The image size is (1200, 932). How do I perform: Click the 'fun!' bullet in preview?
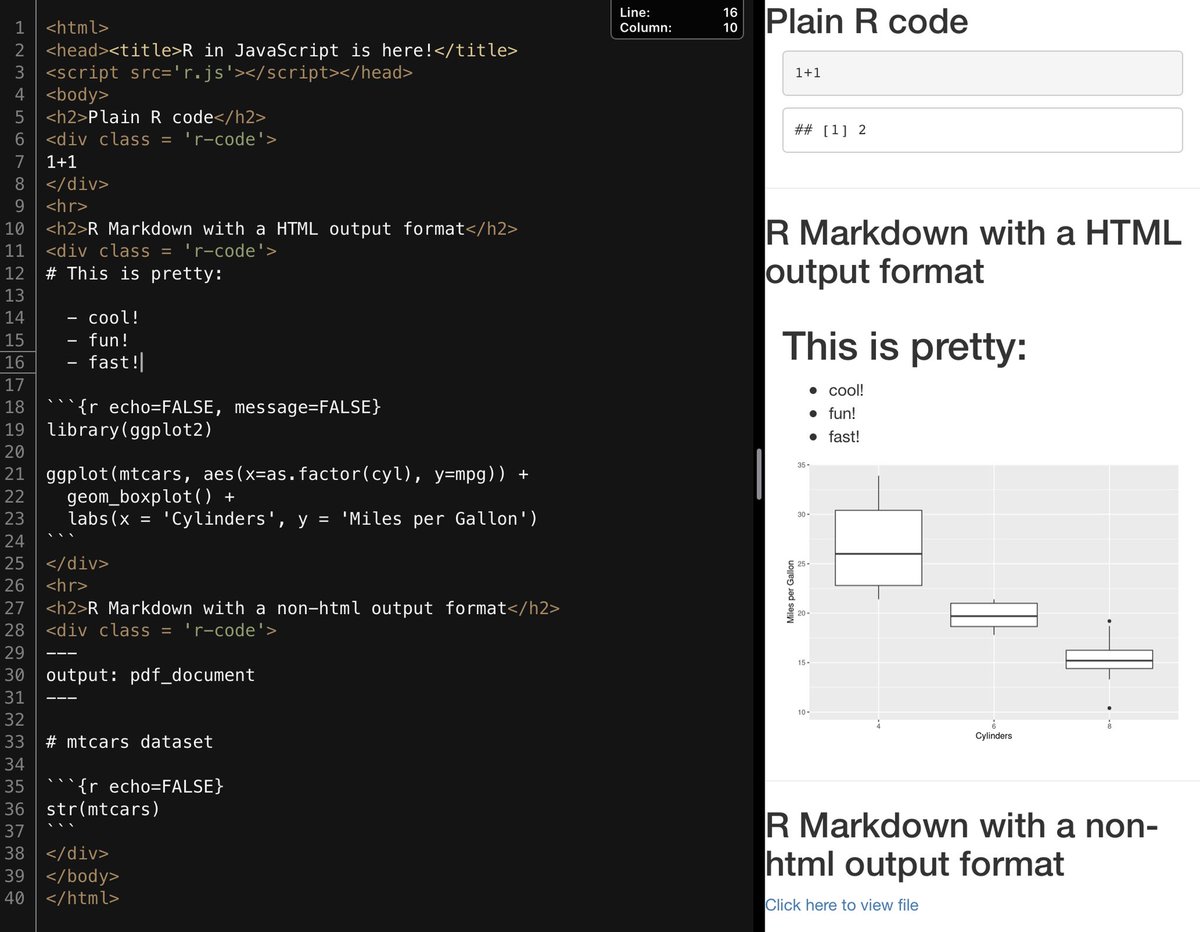pos(842,413)
